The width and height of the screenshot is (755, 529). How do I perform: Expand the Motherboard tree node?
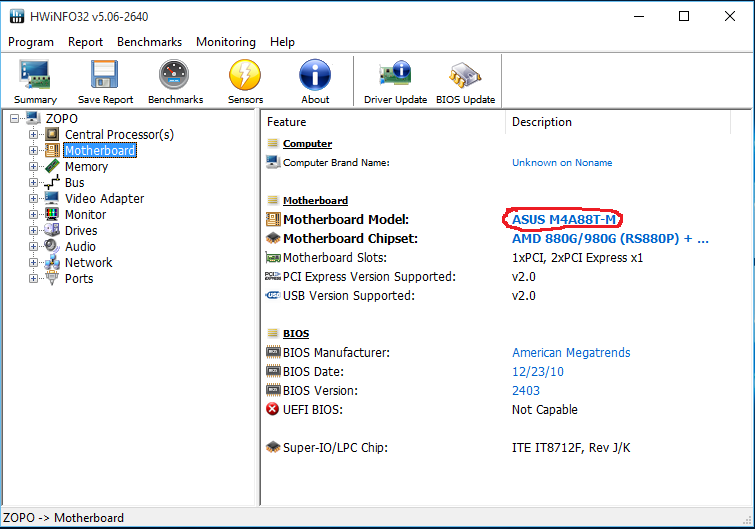click(33, 150)
